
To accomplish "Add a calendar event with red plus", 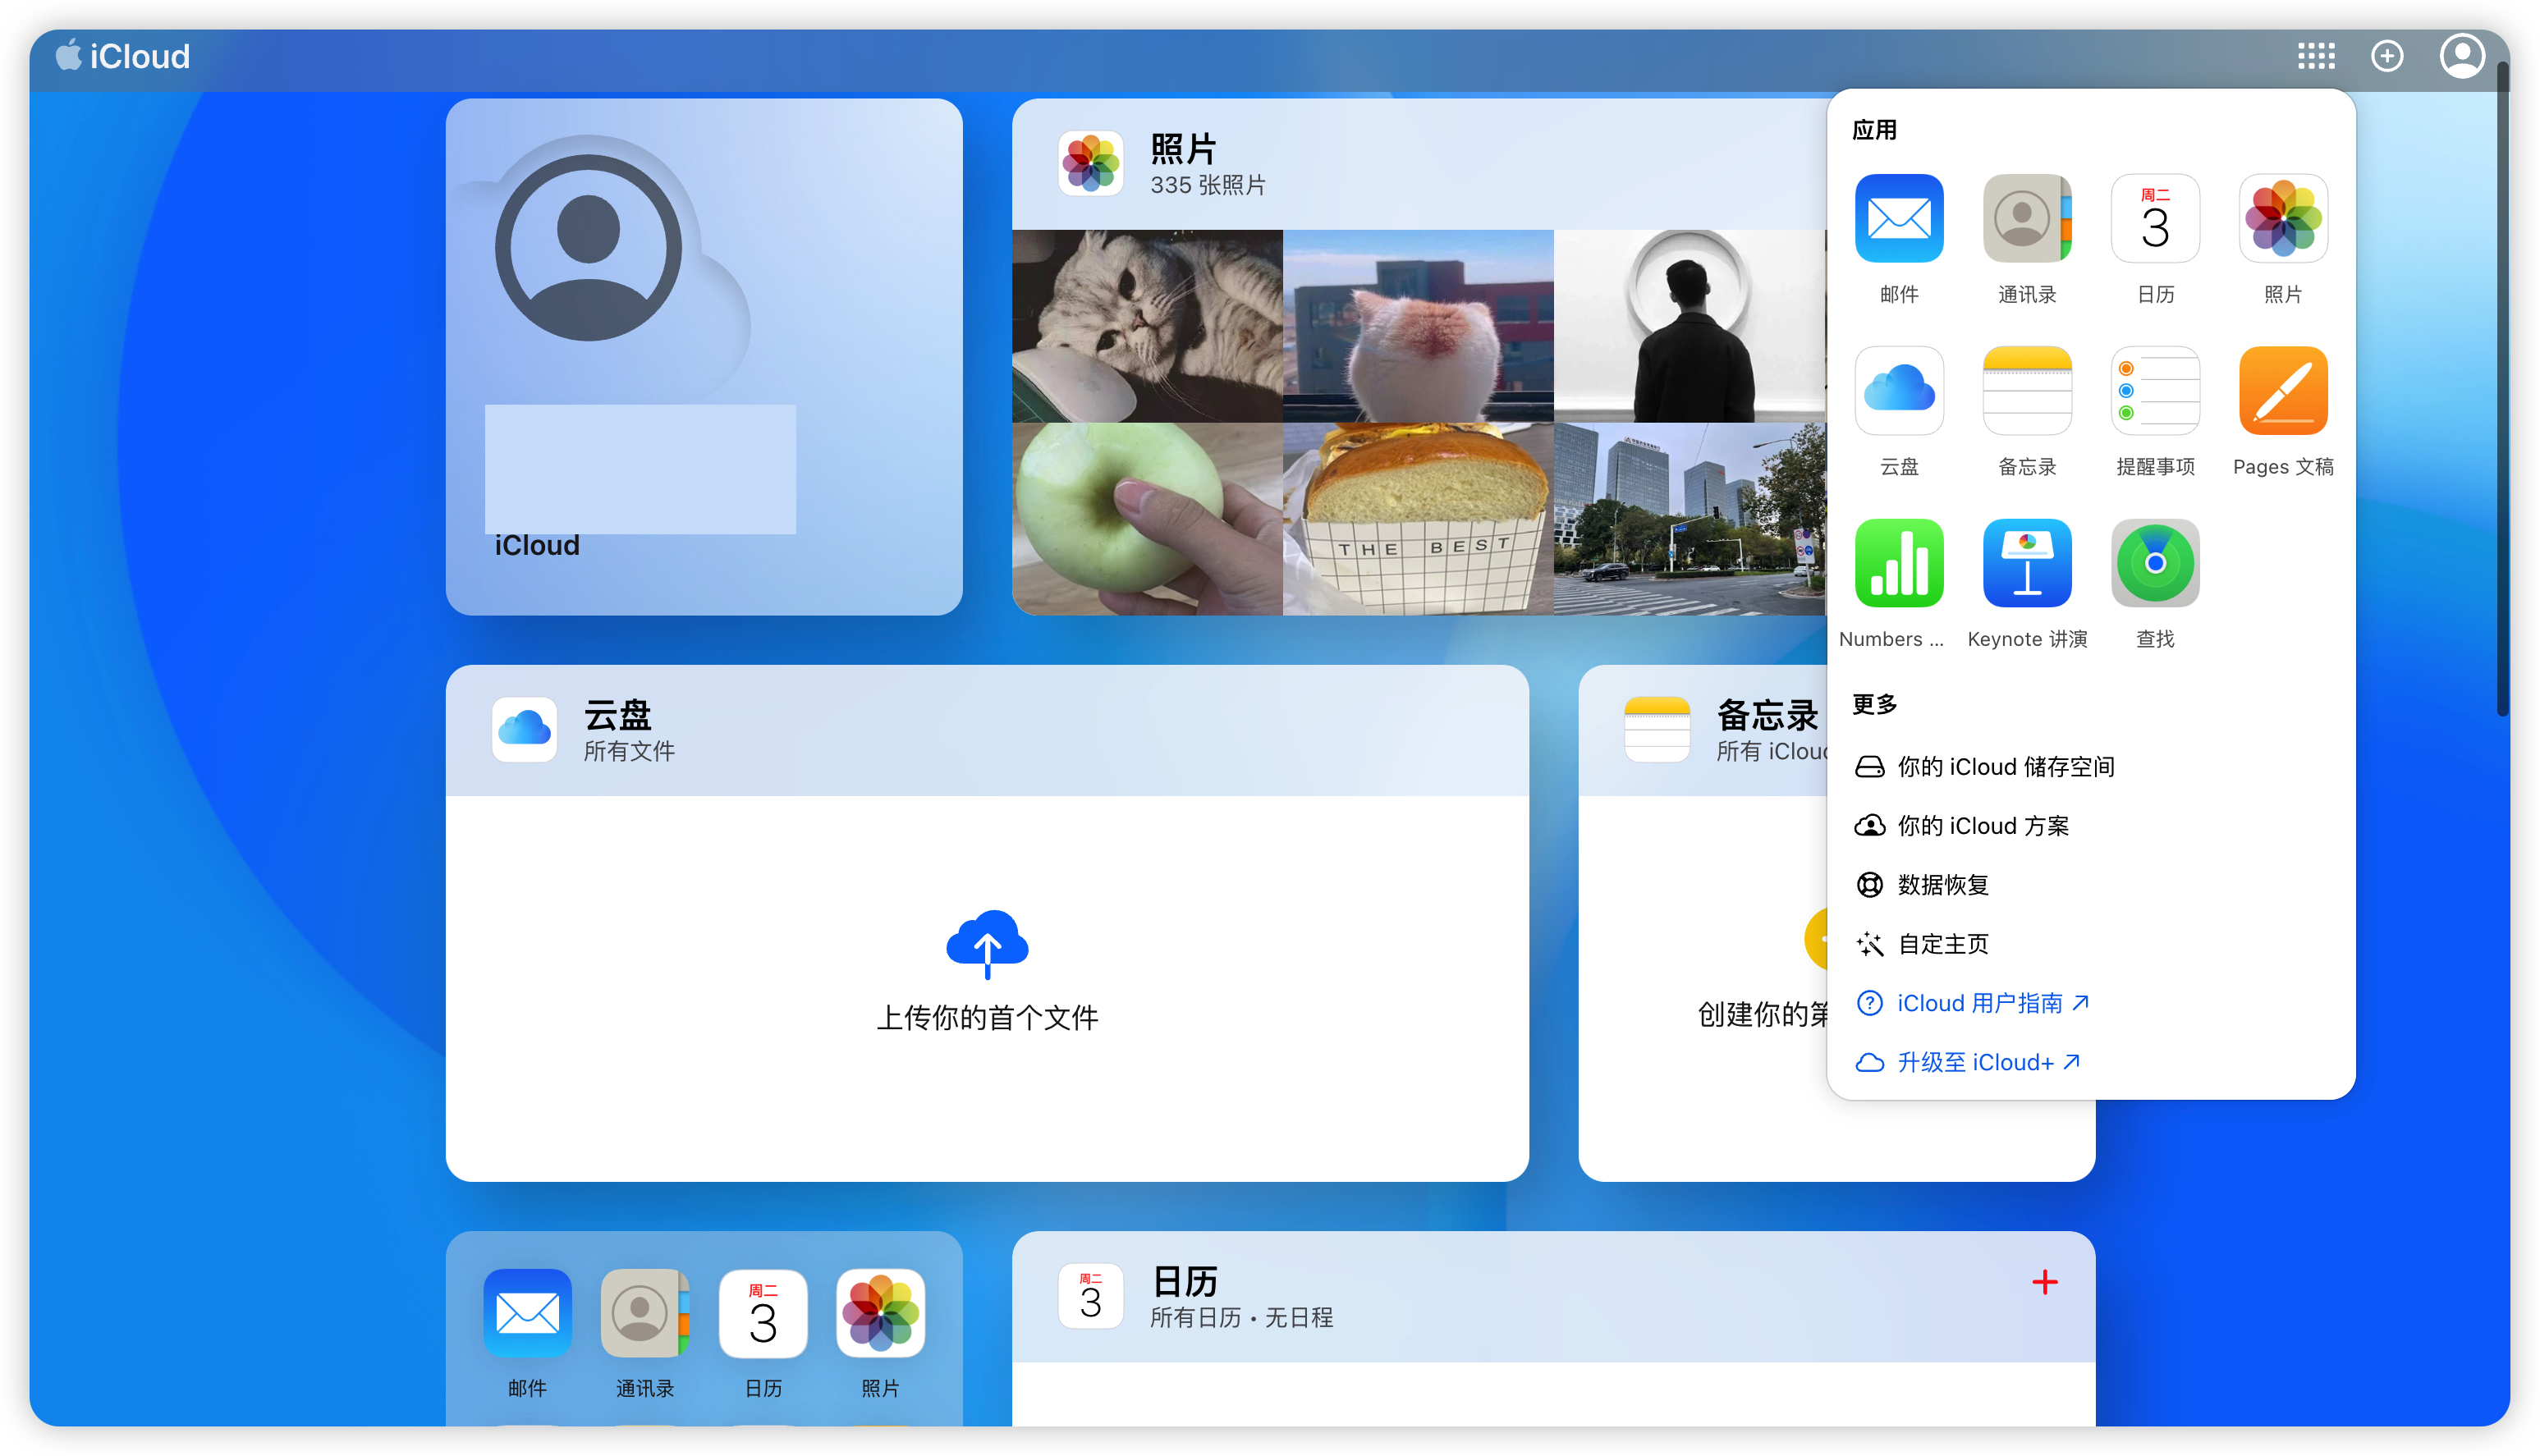I will [2044, 1282].
